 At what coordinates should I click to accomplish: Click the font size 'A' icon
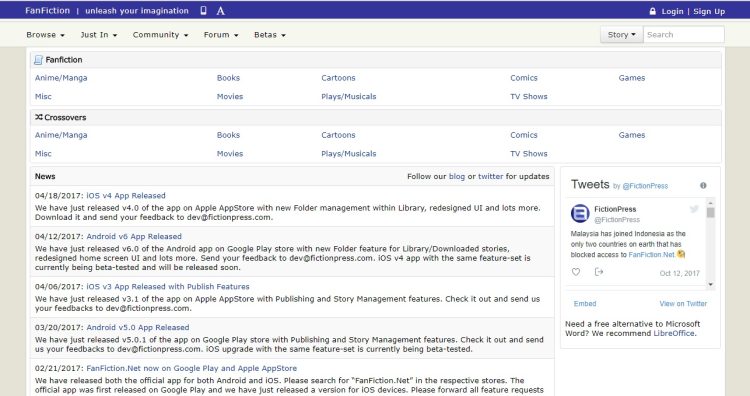coord(220,11)
